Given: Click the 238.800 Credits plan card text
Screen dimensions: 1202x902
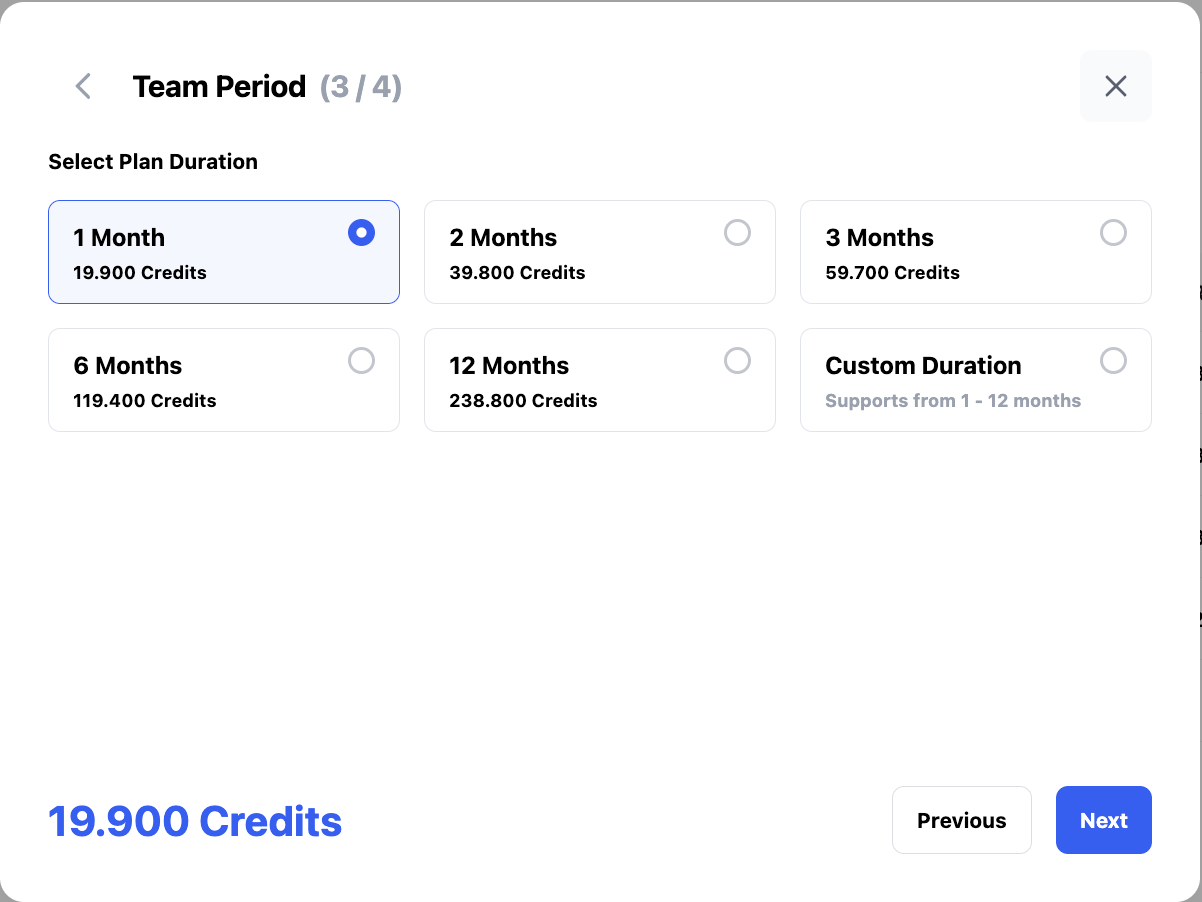Looking at the screenshot, I should pos(523,401).
